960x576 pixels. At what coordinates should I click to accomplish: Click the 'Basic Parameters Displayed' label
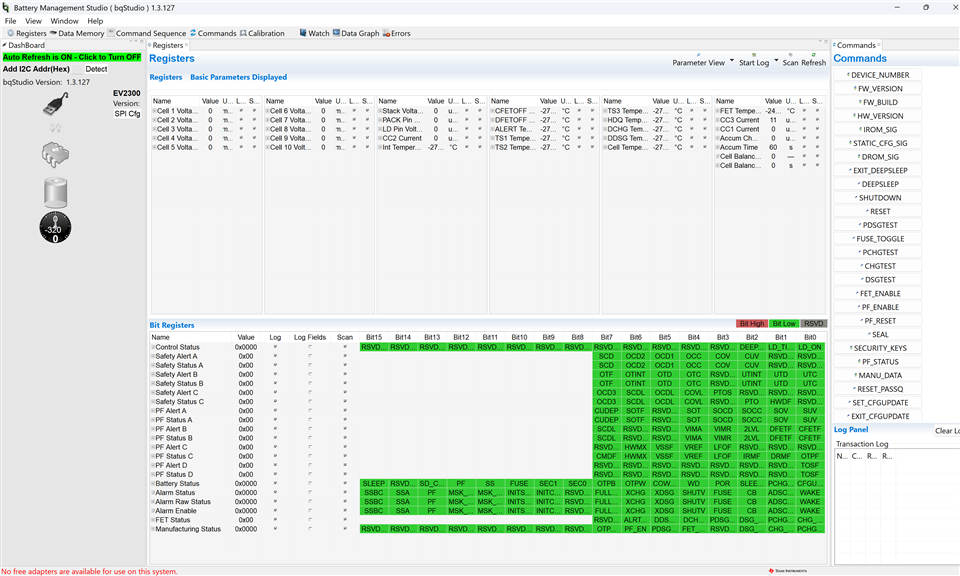coord(238,77)
